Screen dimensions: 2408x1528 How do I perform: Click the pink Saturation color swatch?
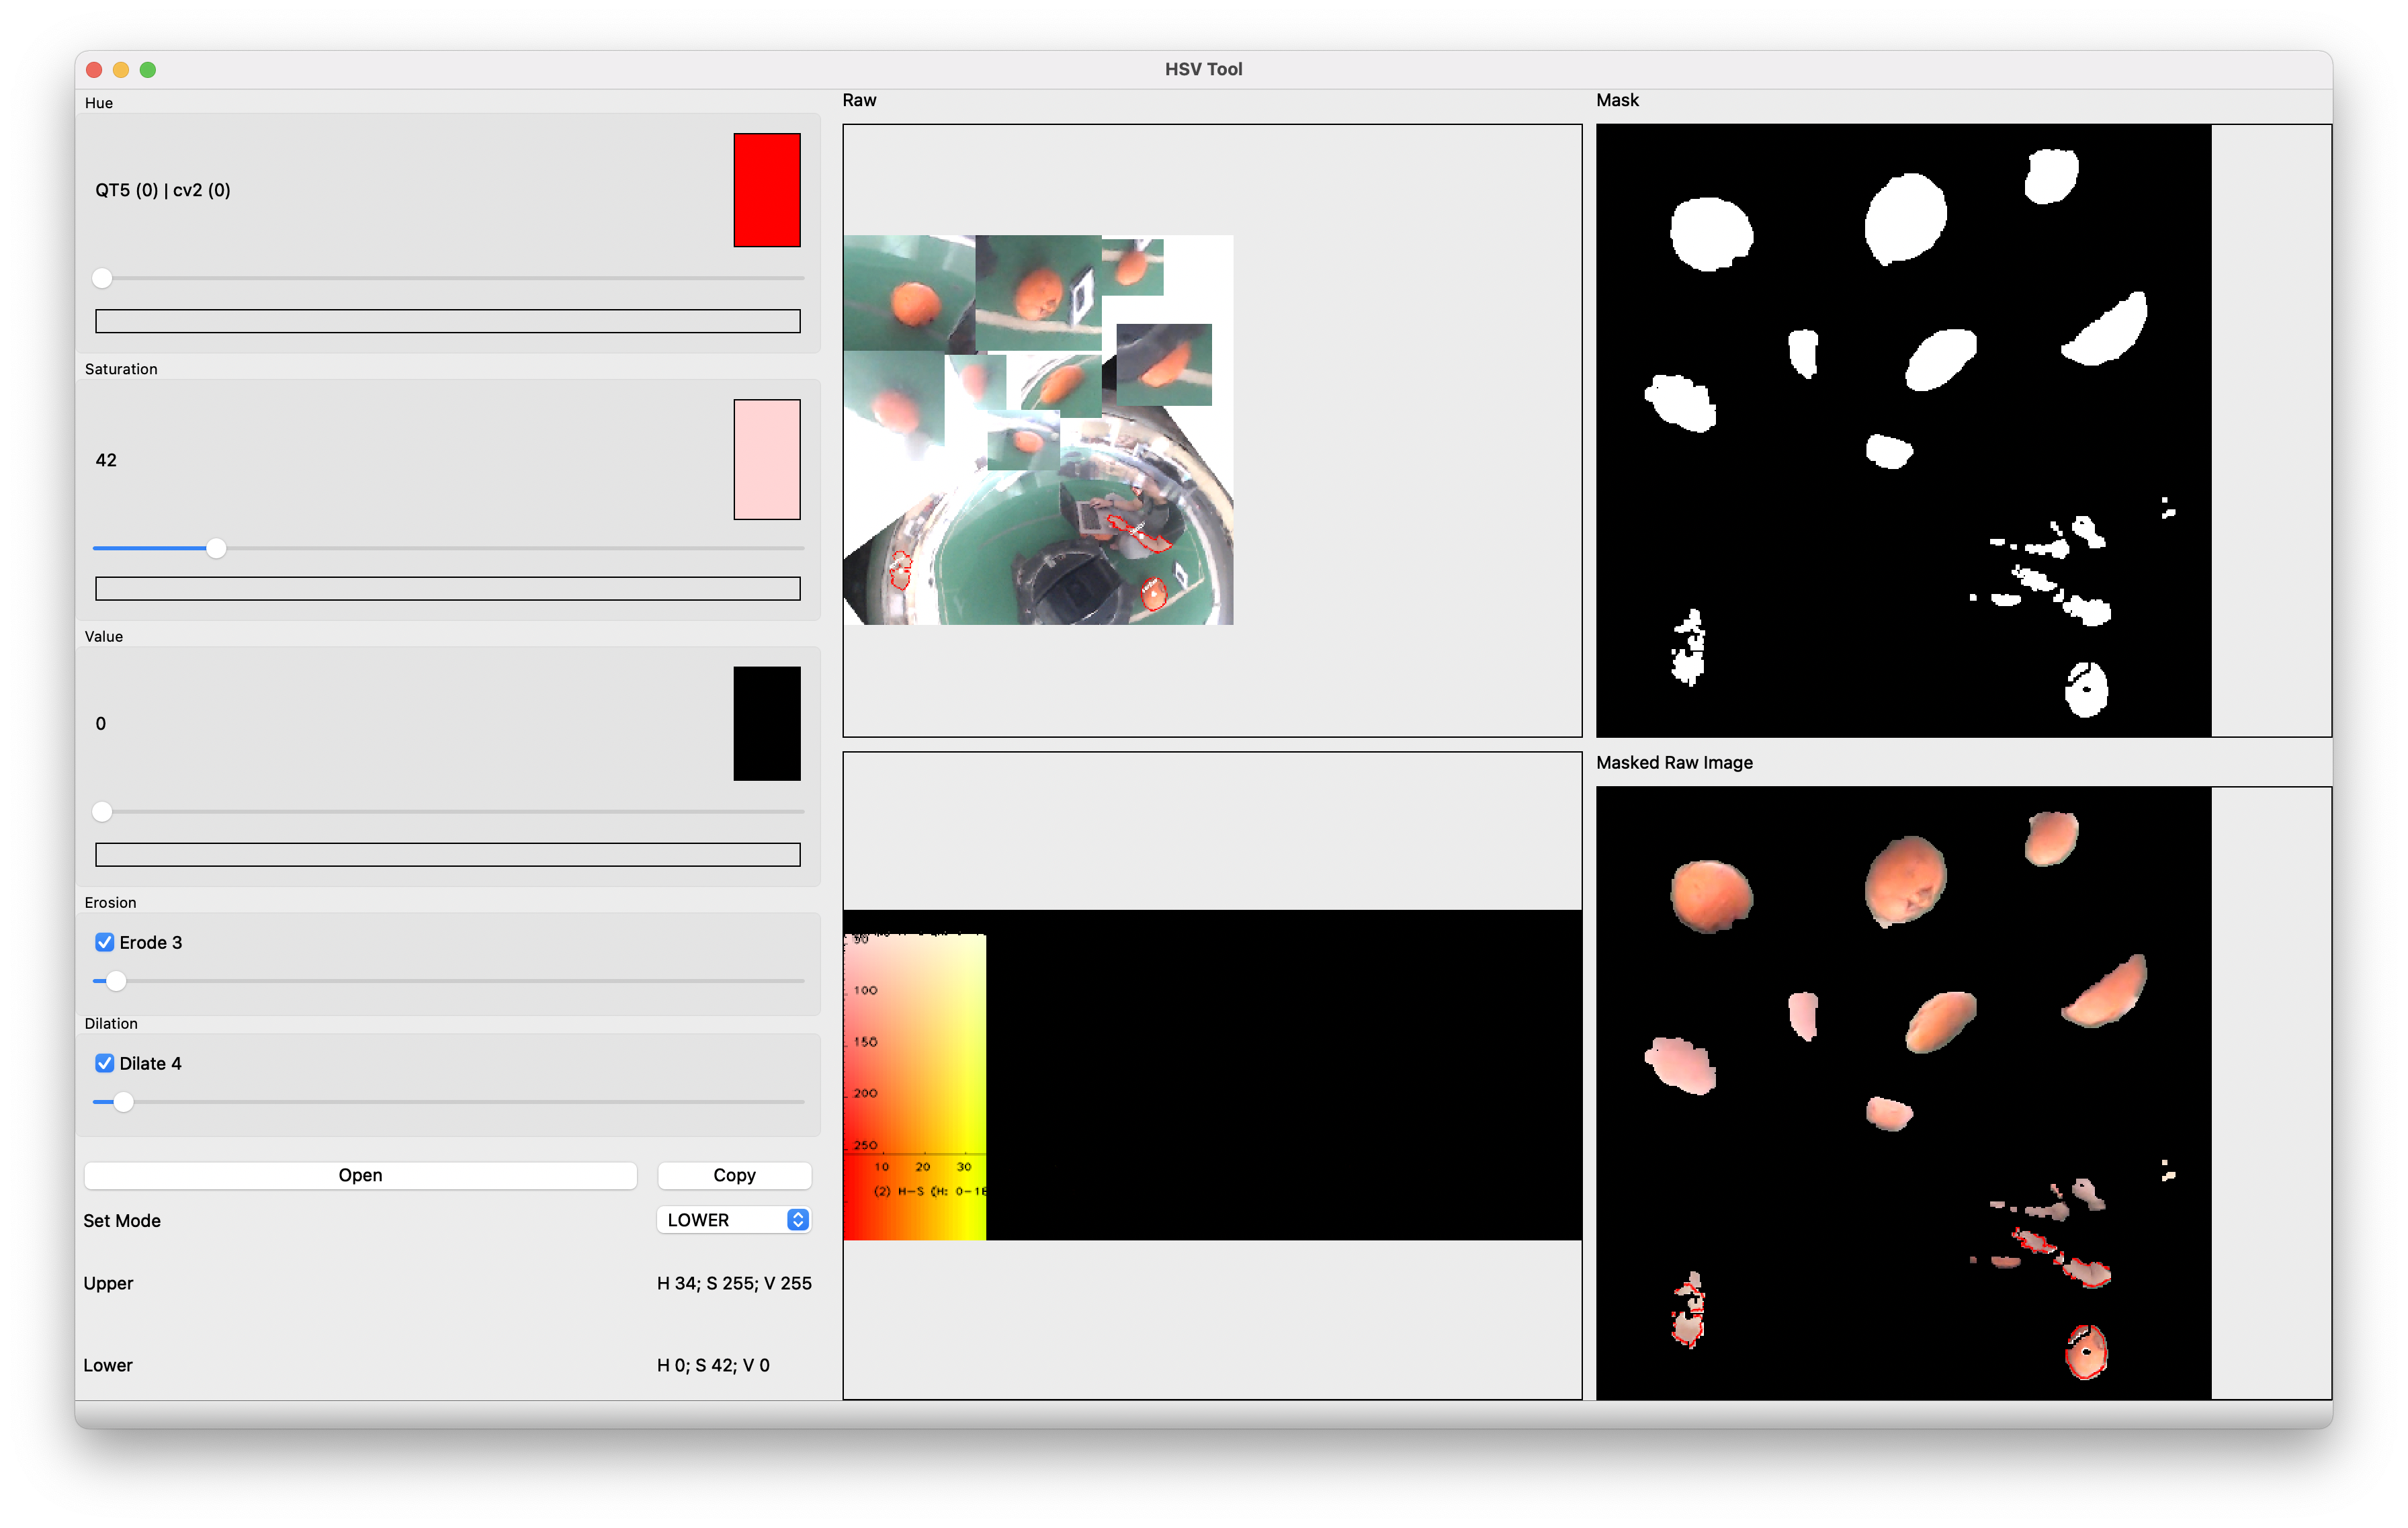pos(767,460)
